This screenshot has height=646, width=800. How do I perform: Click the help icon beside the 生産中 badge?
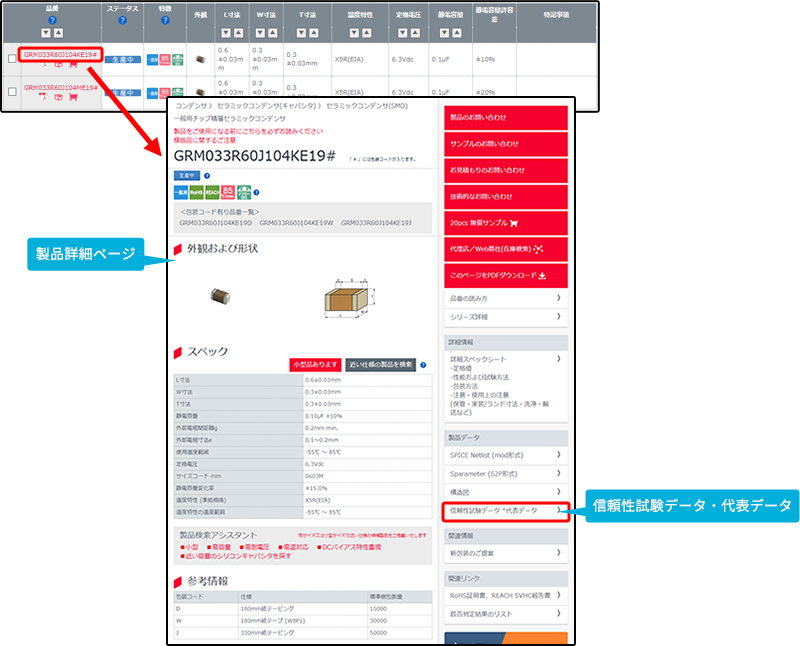pos(206,175)
